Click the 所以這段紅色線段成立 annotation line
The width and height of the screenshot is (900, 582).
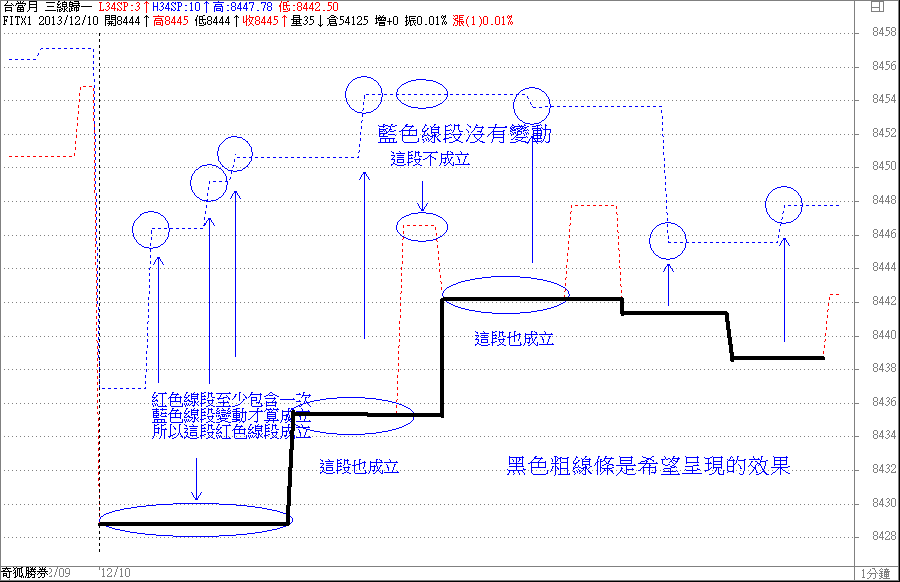coord(231,433)
